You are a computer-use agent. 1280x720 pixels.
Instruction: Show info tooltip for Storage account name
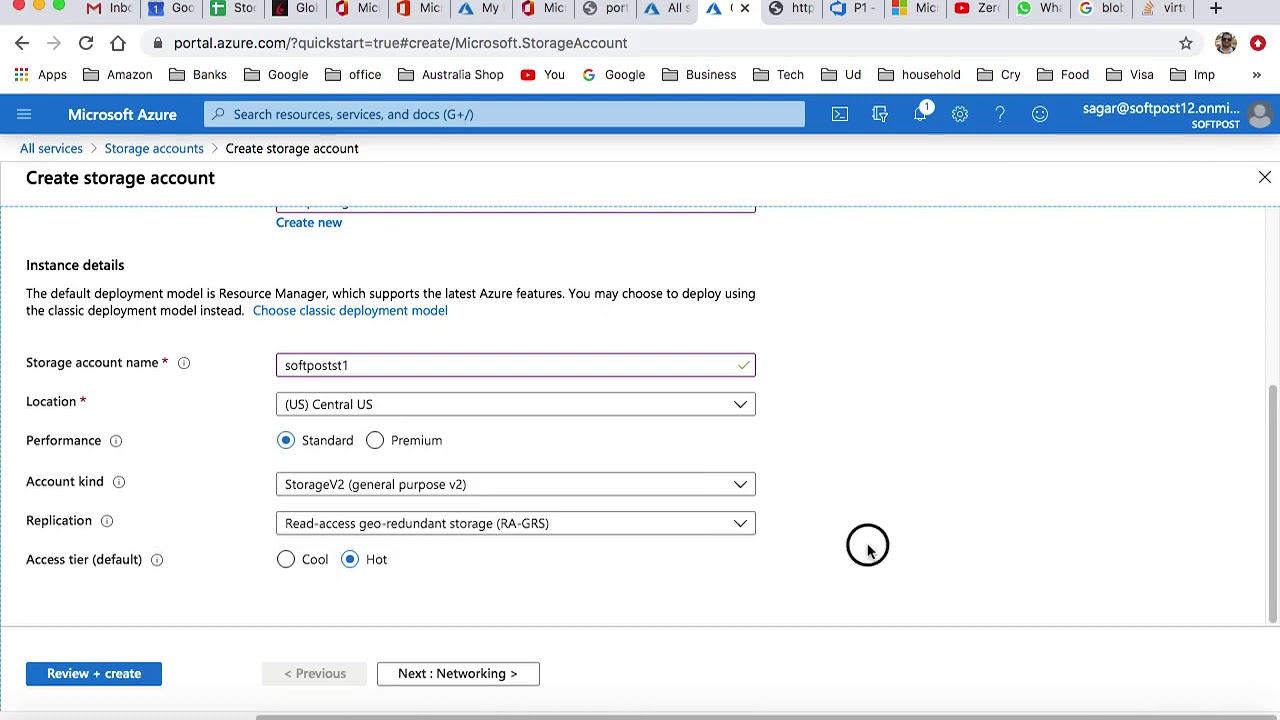click(184, 363)
